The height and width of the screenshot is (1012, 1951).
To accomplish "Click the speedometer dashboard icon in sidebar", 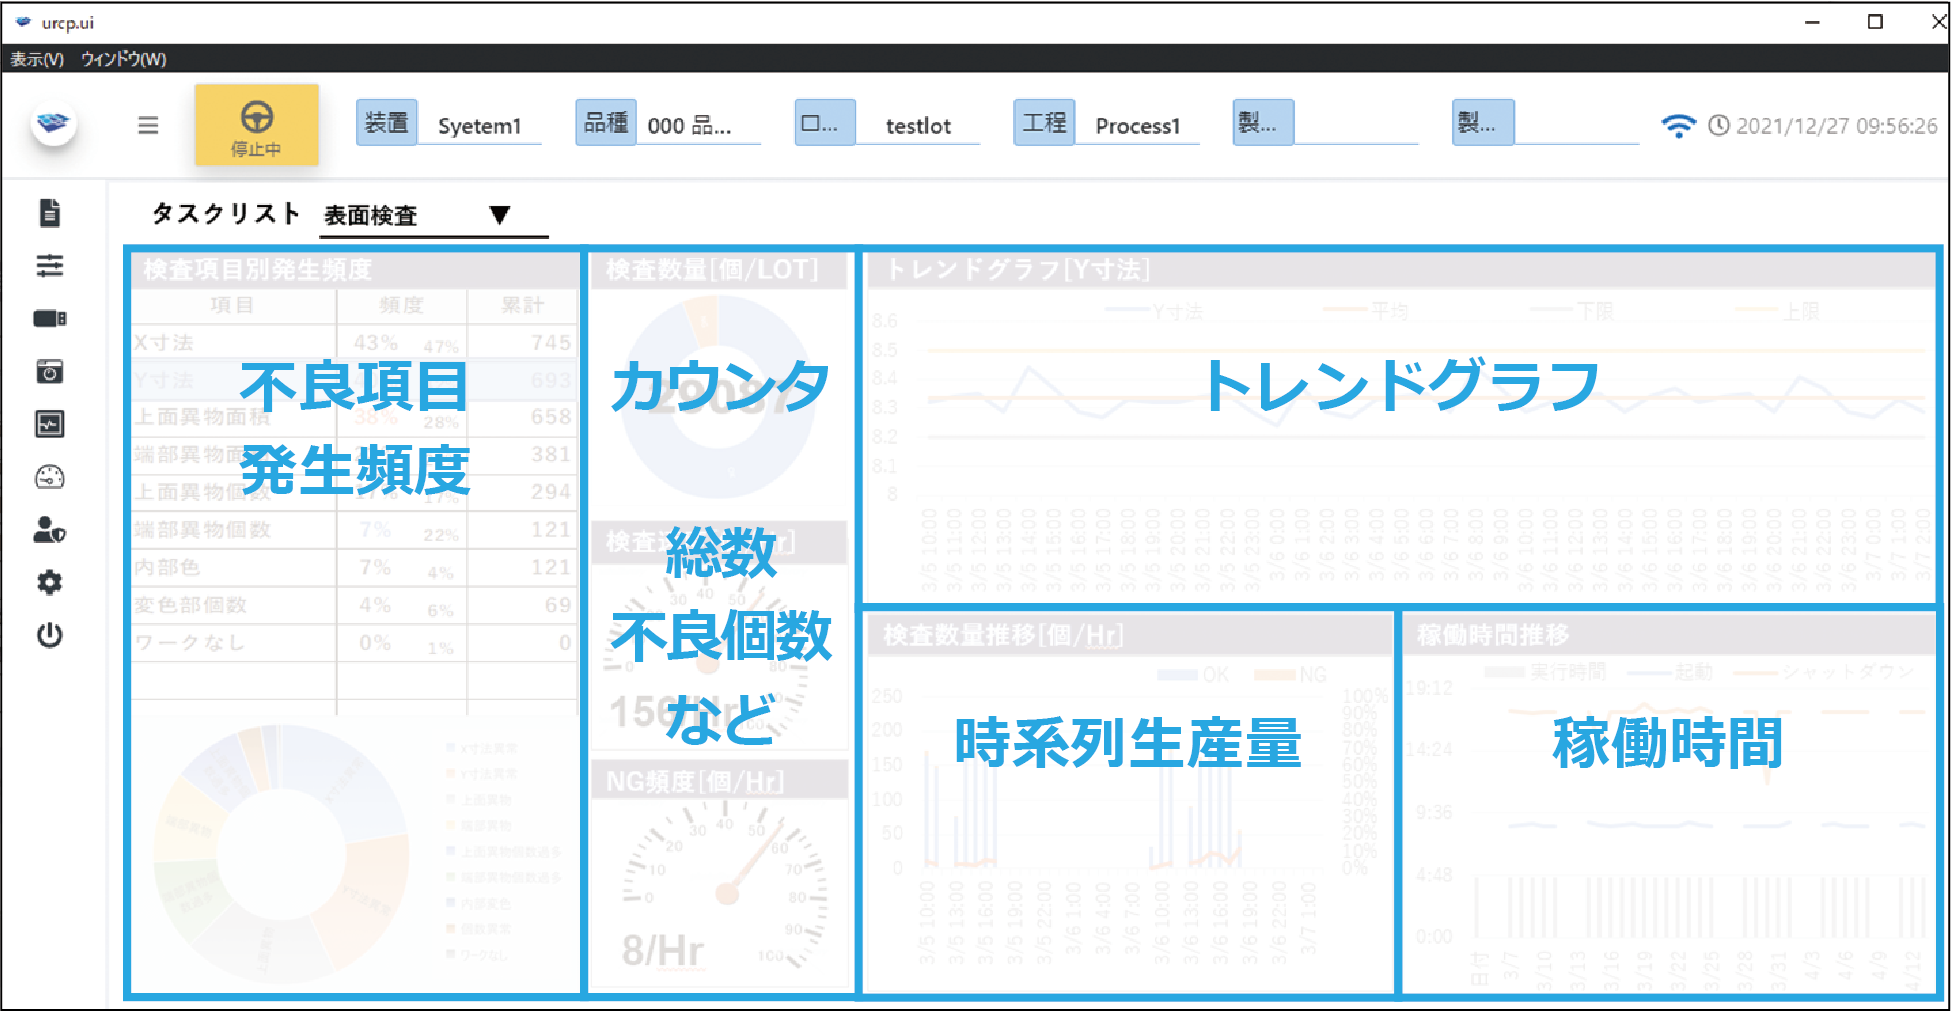I will coord(49,477).
